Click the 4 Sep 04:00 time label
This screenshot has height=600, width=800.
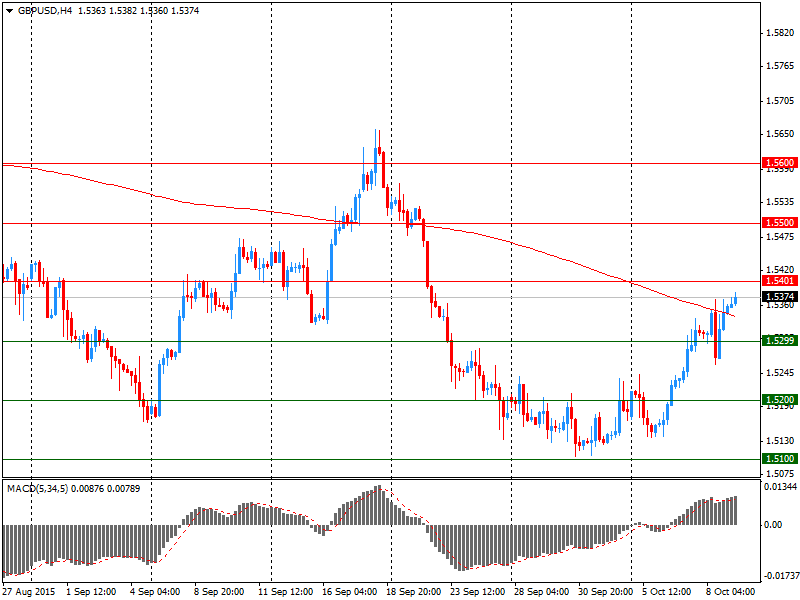tap(155, 592)
